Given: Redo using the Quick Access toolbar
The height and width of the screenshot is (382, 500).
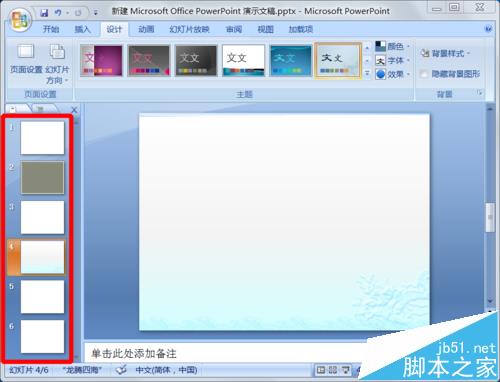Looking at the screenshot, I should pyautogui.click(x=78, y=13).
